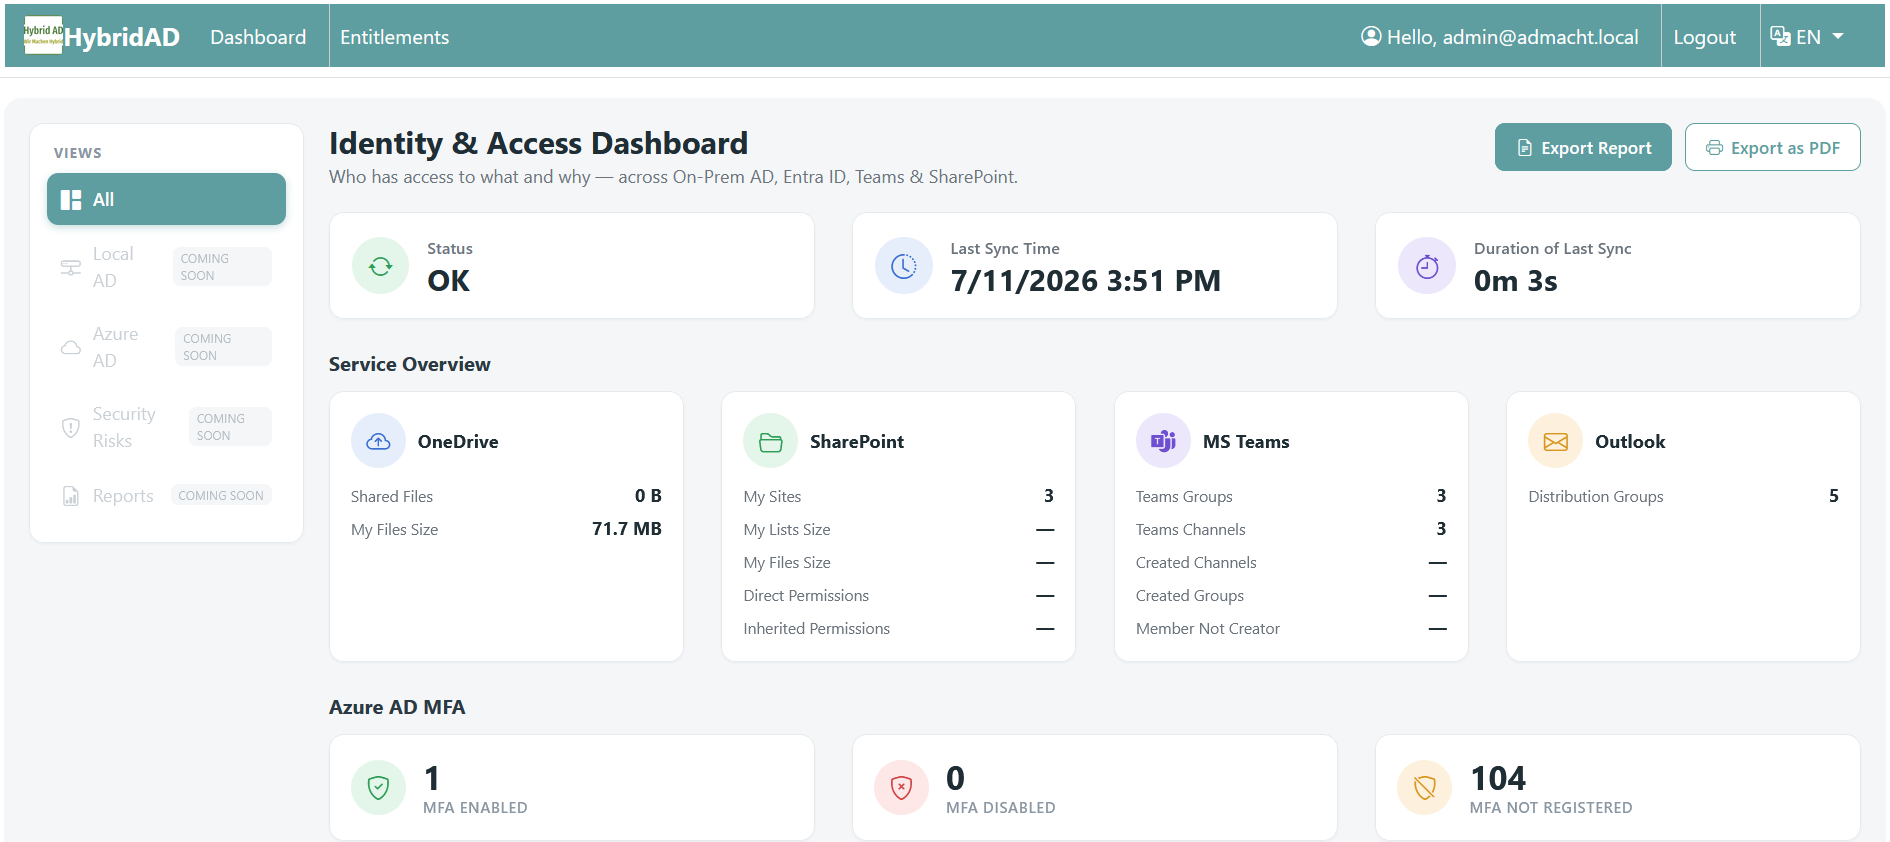
Task: Expand the EN language dropdown
Action: (x=1807, y=37)
